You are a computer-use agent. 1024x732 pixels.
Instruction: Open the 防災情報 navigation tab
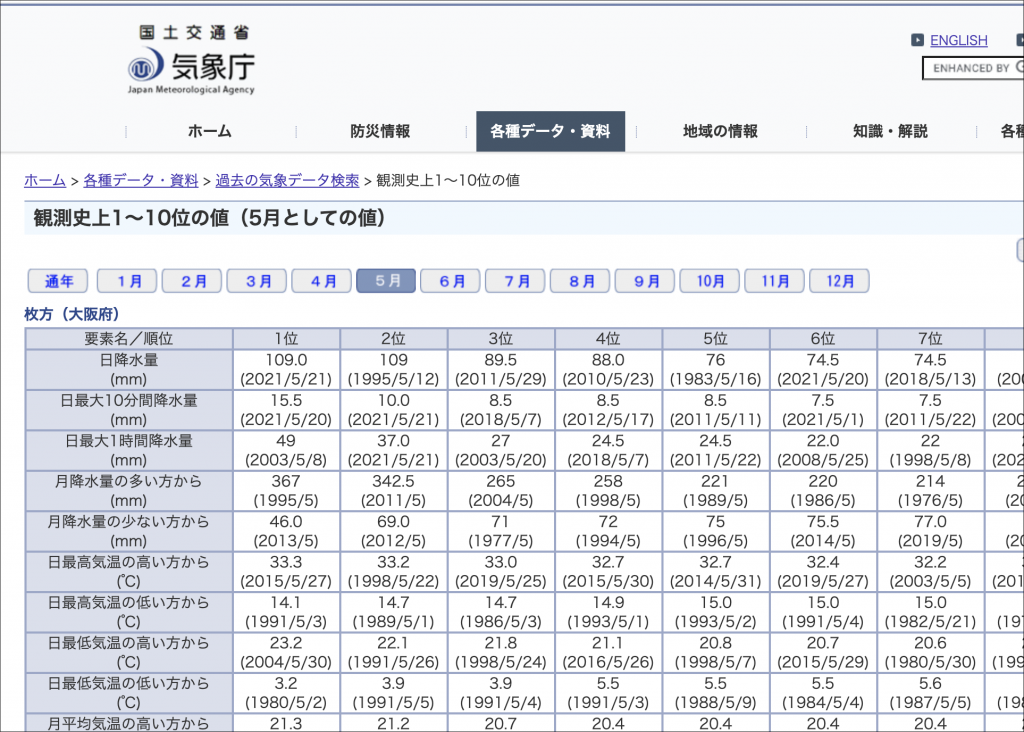(380, 131)
